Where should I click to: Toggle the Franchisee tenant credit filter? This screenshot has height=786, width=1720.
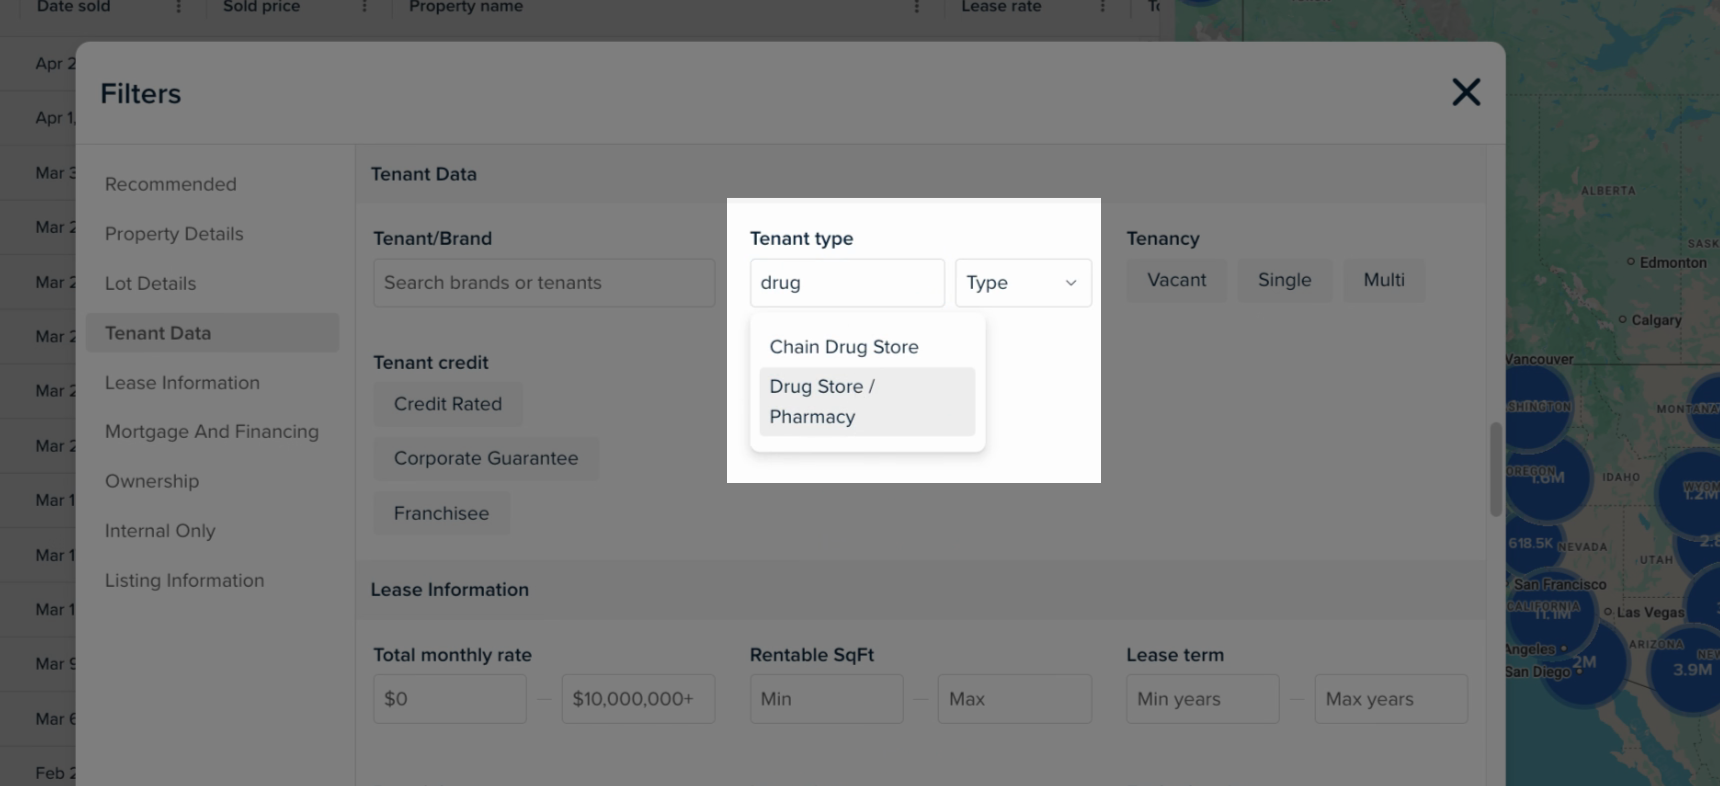point(441,513)
